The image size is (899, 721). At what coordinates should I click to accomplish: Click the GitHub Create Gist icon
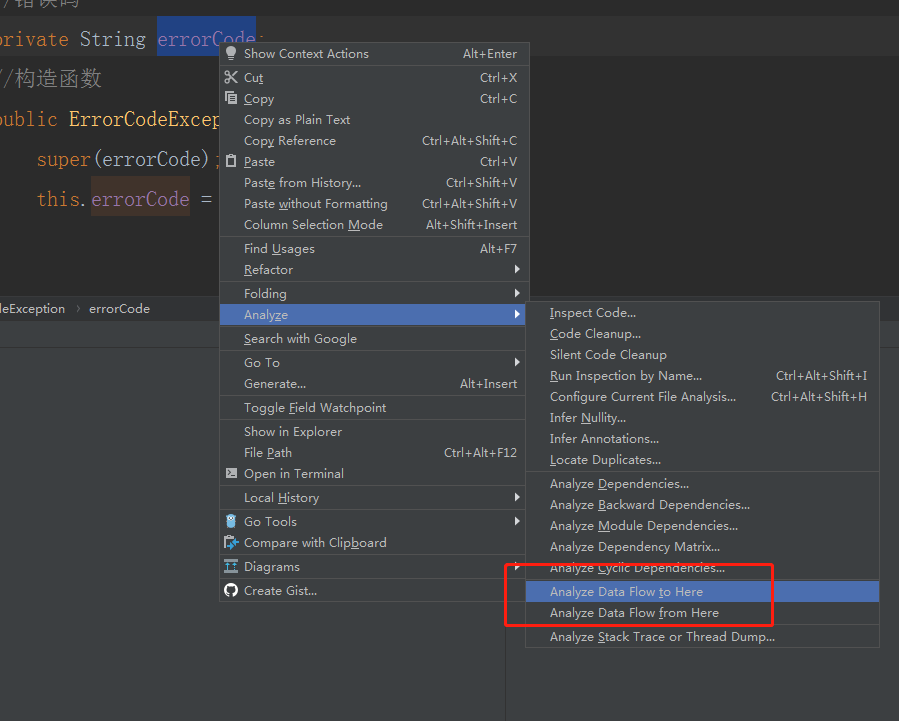(232, 591)
